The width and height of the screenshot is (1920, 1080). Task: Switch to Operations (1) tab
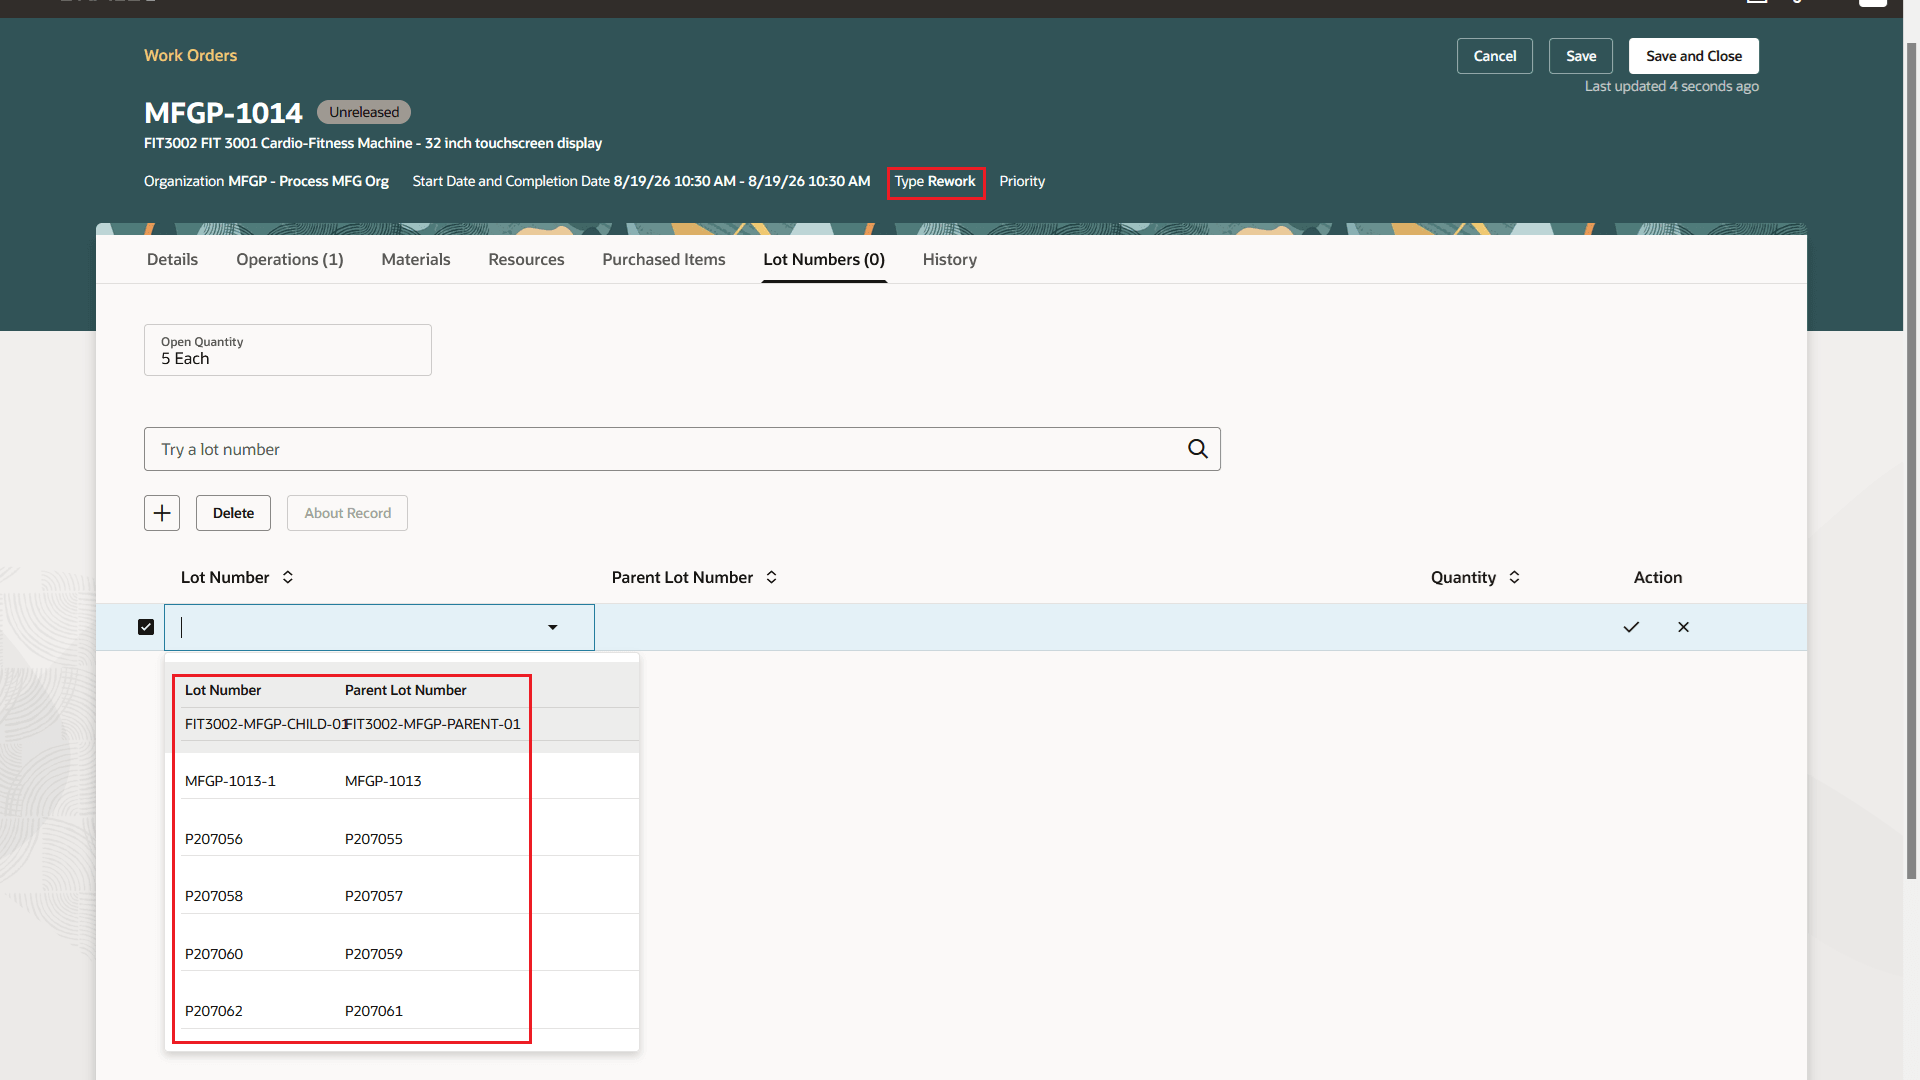(290, 259)
